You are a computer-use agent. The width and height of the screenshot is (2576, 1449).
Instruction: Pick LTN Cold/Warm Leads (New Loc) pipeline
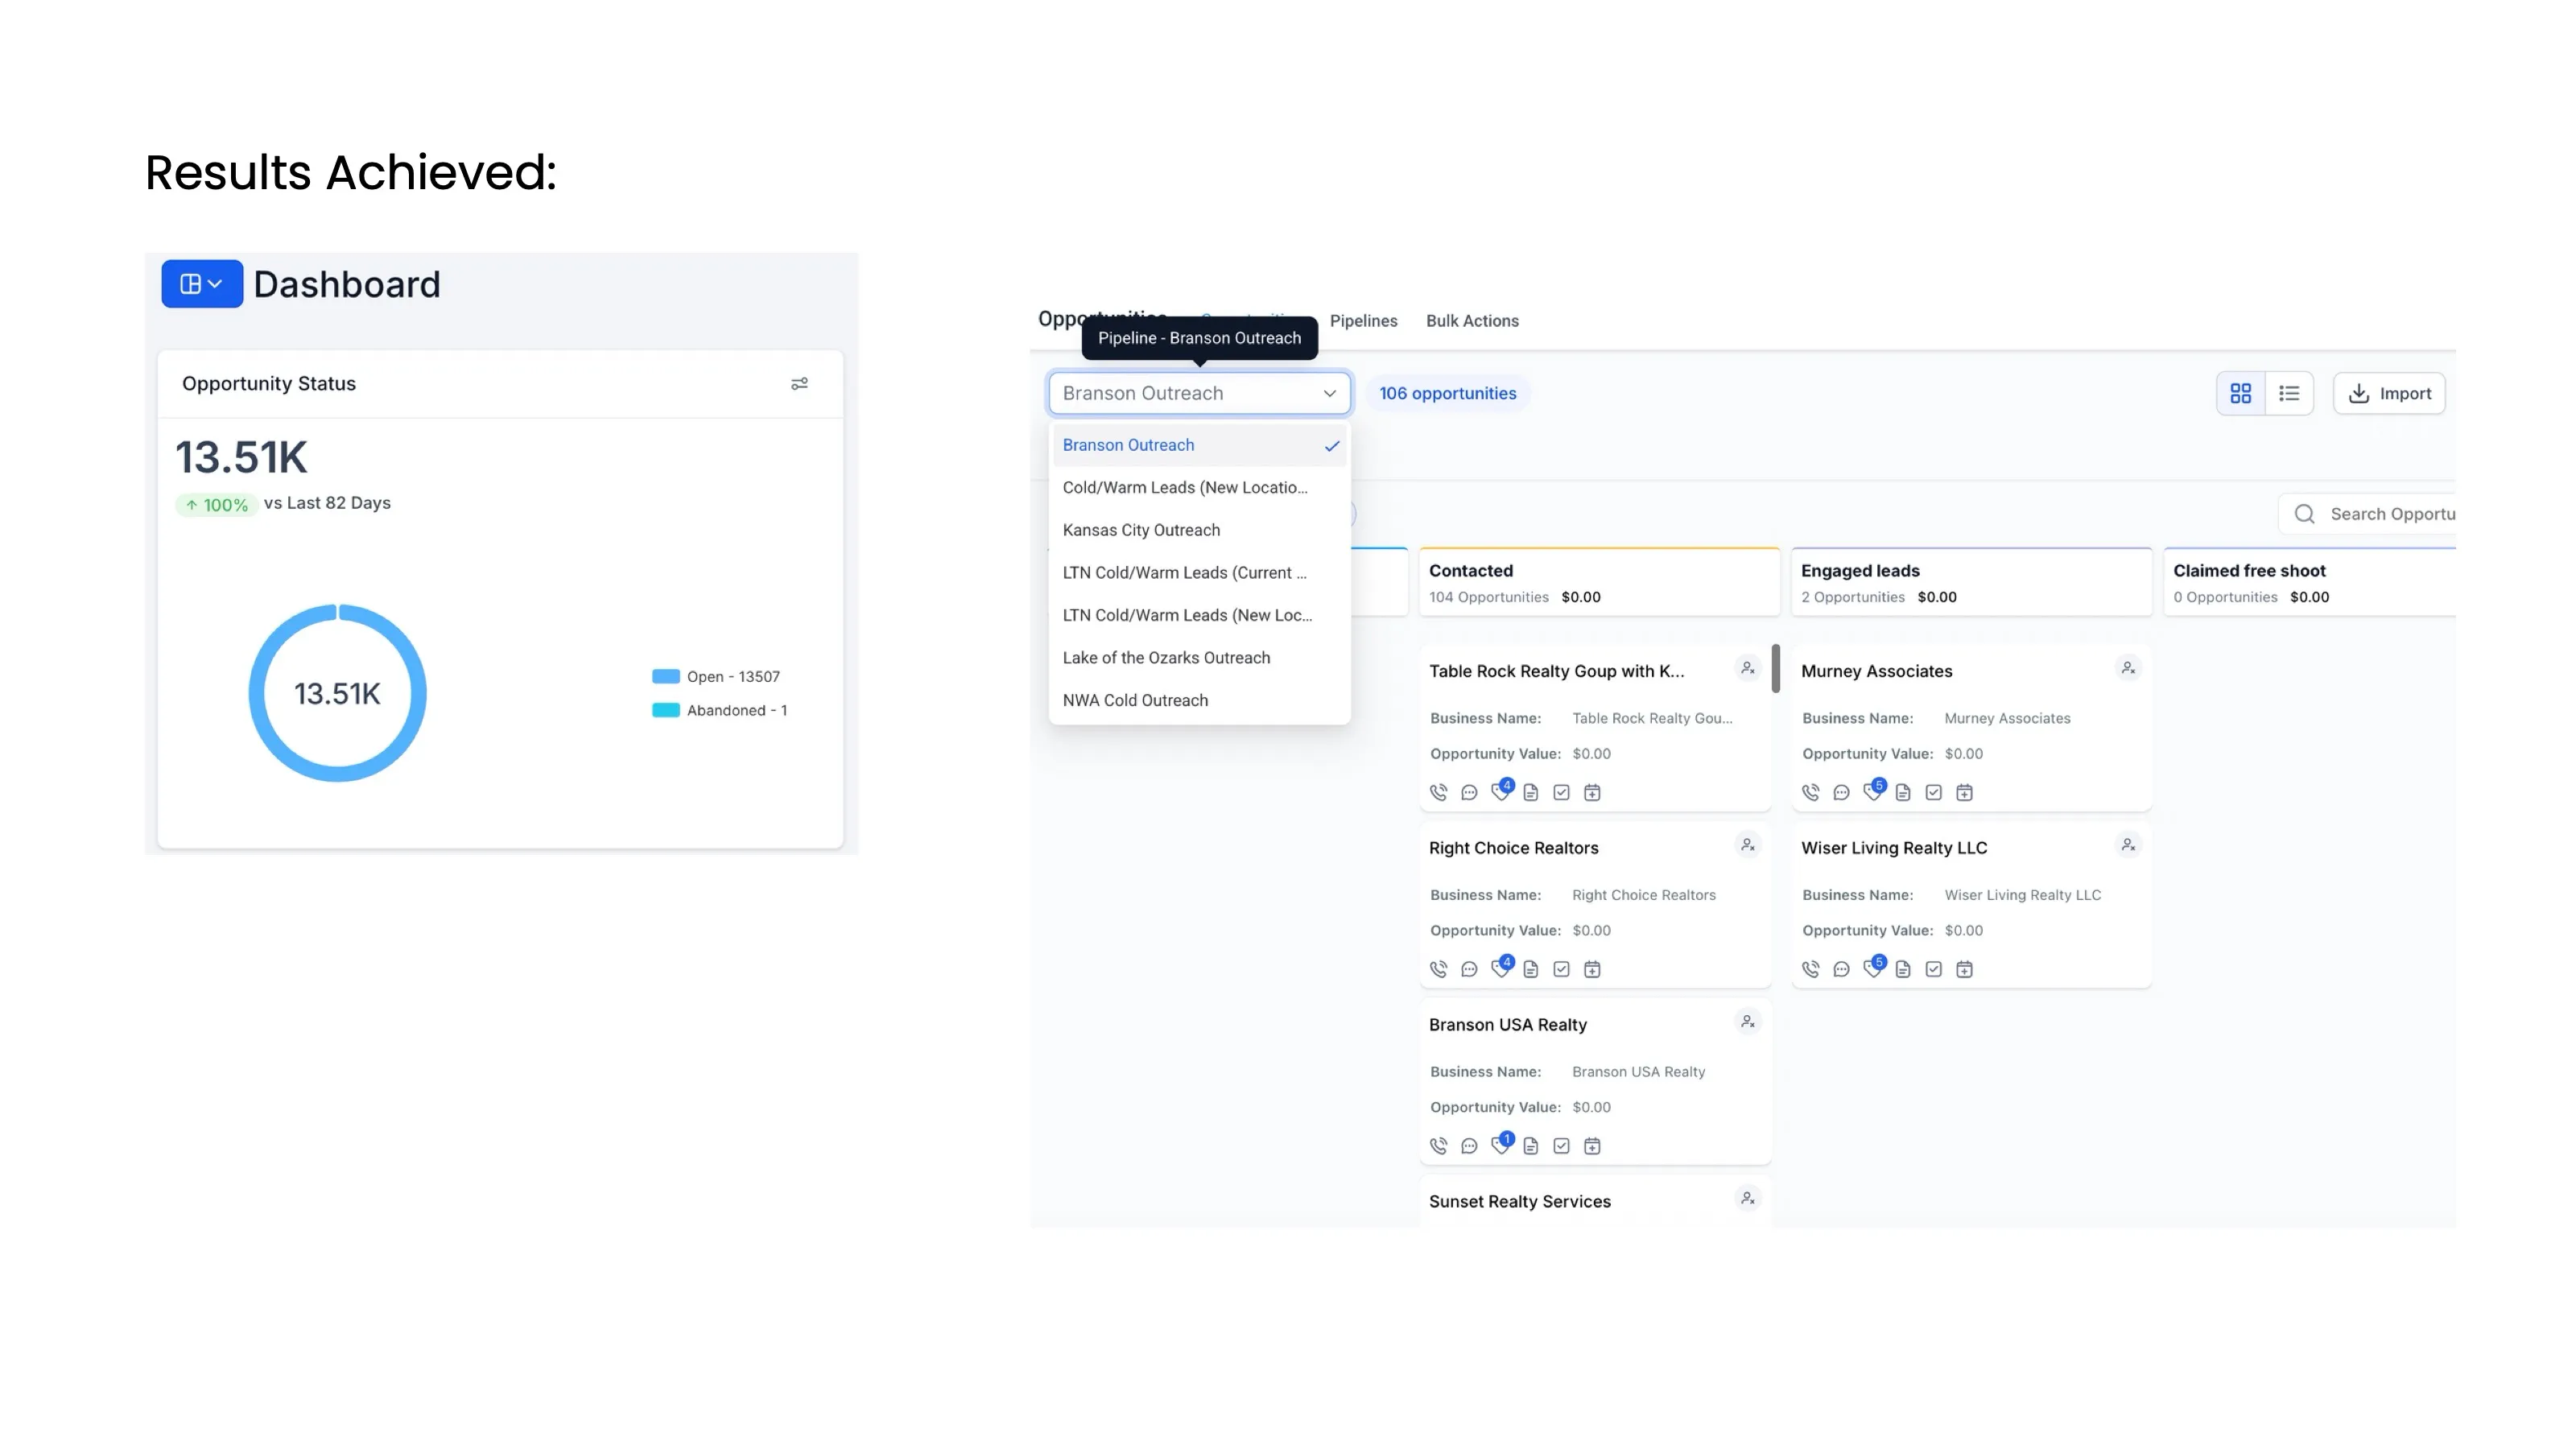click(x=1199, y=616)
